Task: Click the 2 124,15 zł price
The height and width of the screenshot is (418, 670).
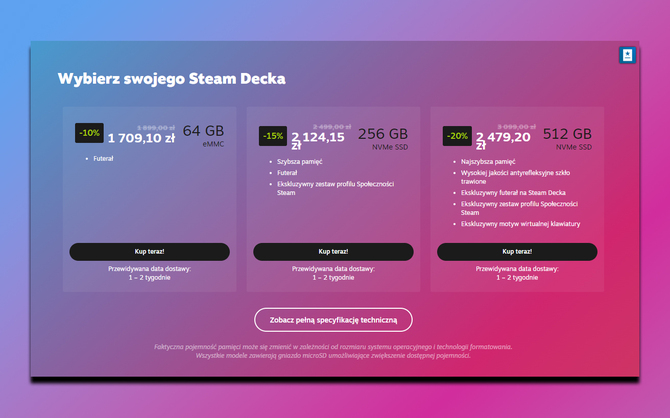Action: 318,140
